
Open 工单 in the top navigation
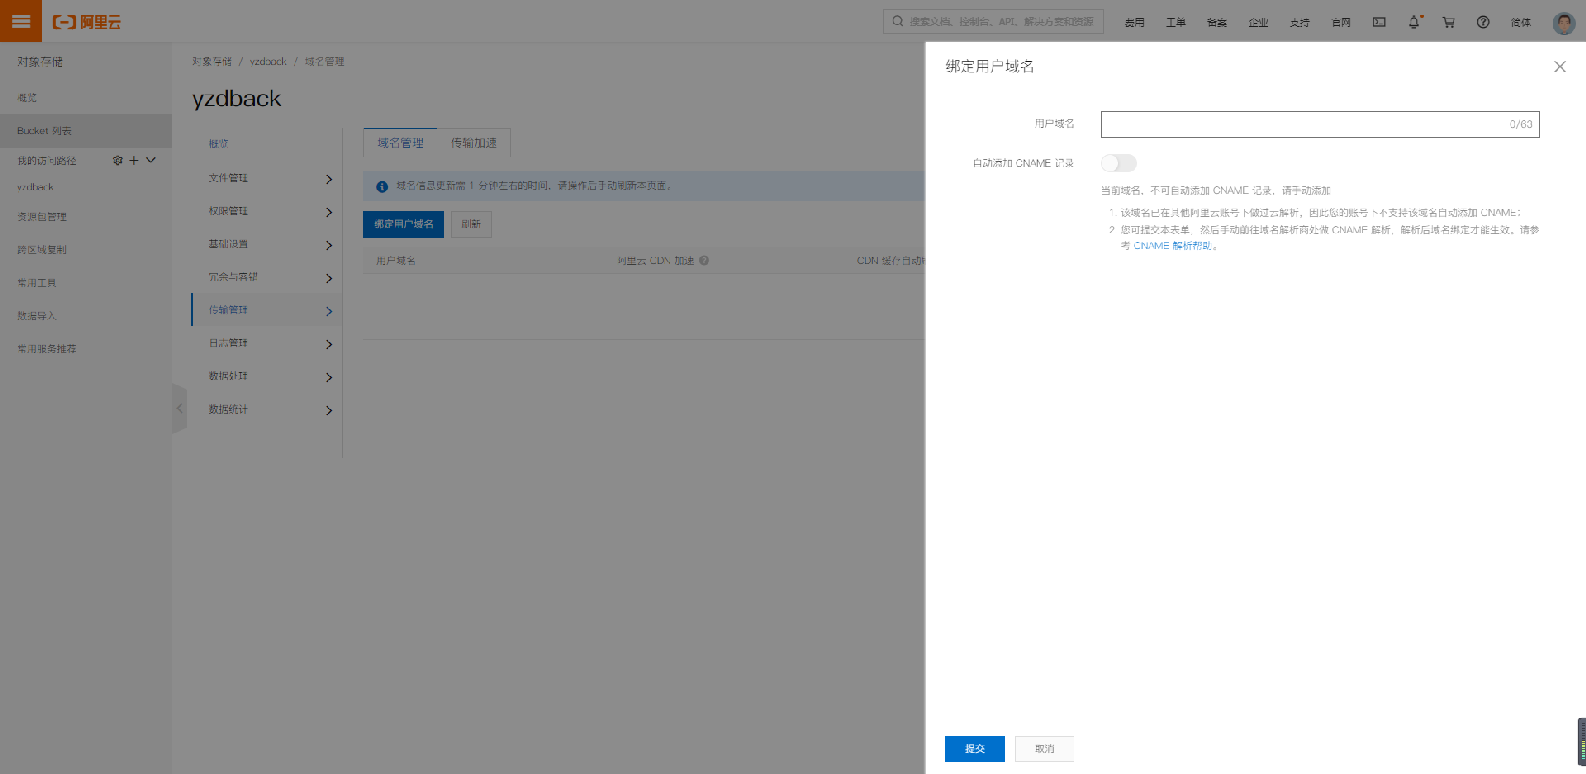click(1175, 22)
